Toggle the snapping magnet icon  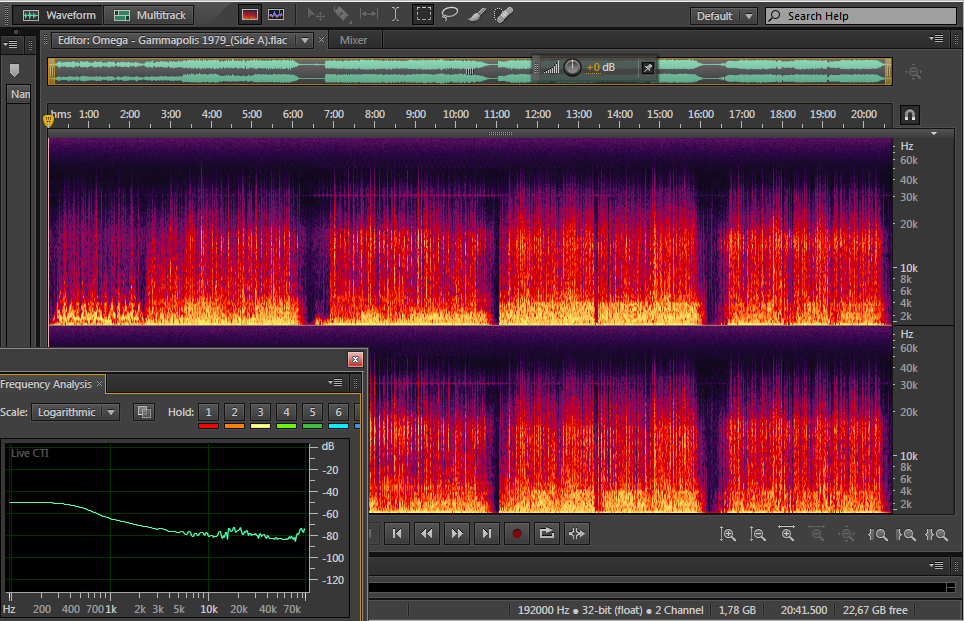(x=910, y=115)
